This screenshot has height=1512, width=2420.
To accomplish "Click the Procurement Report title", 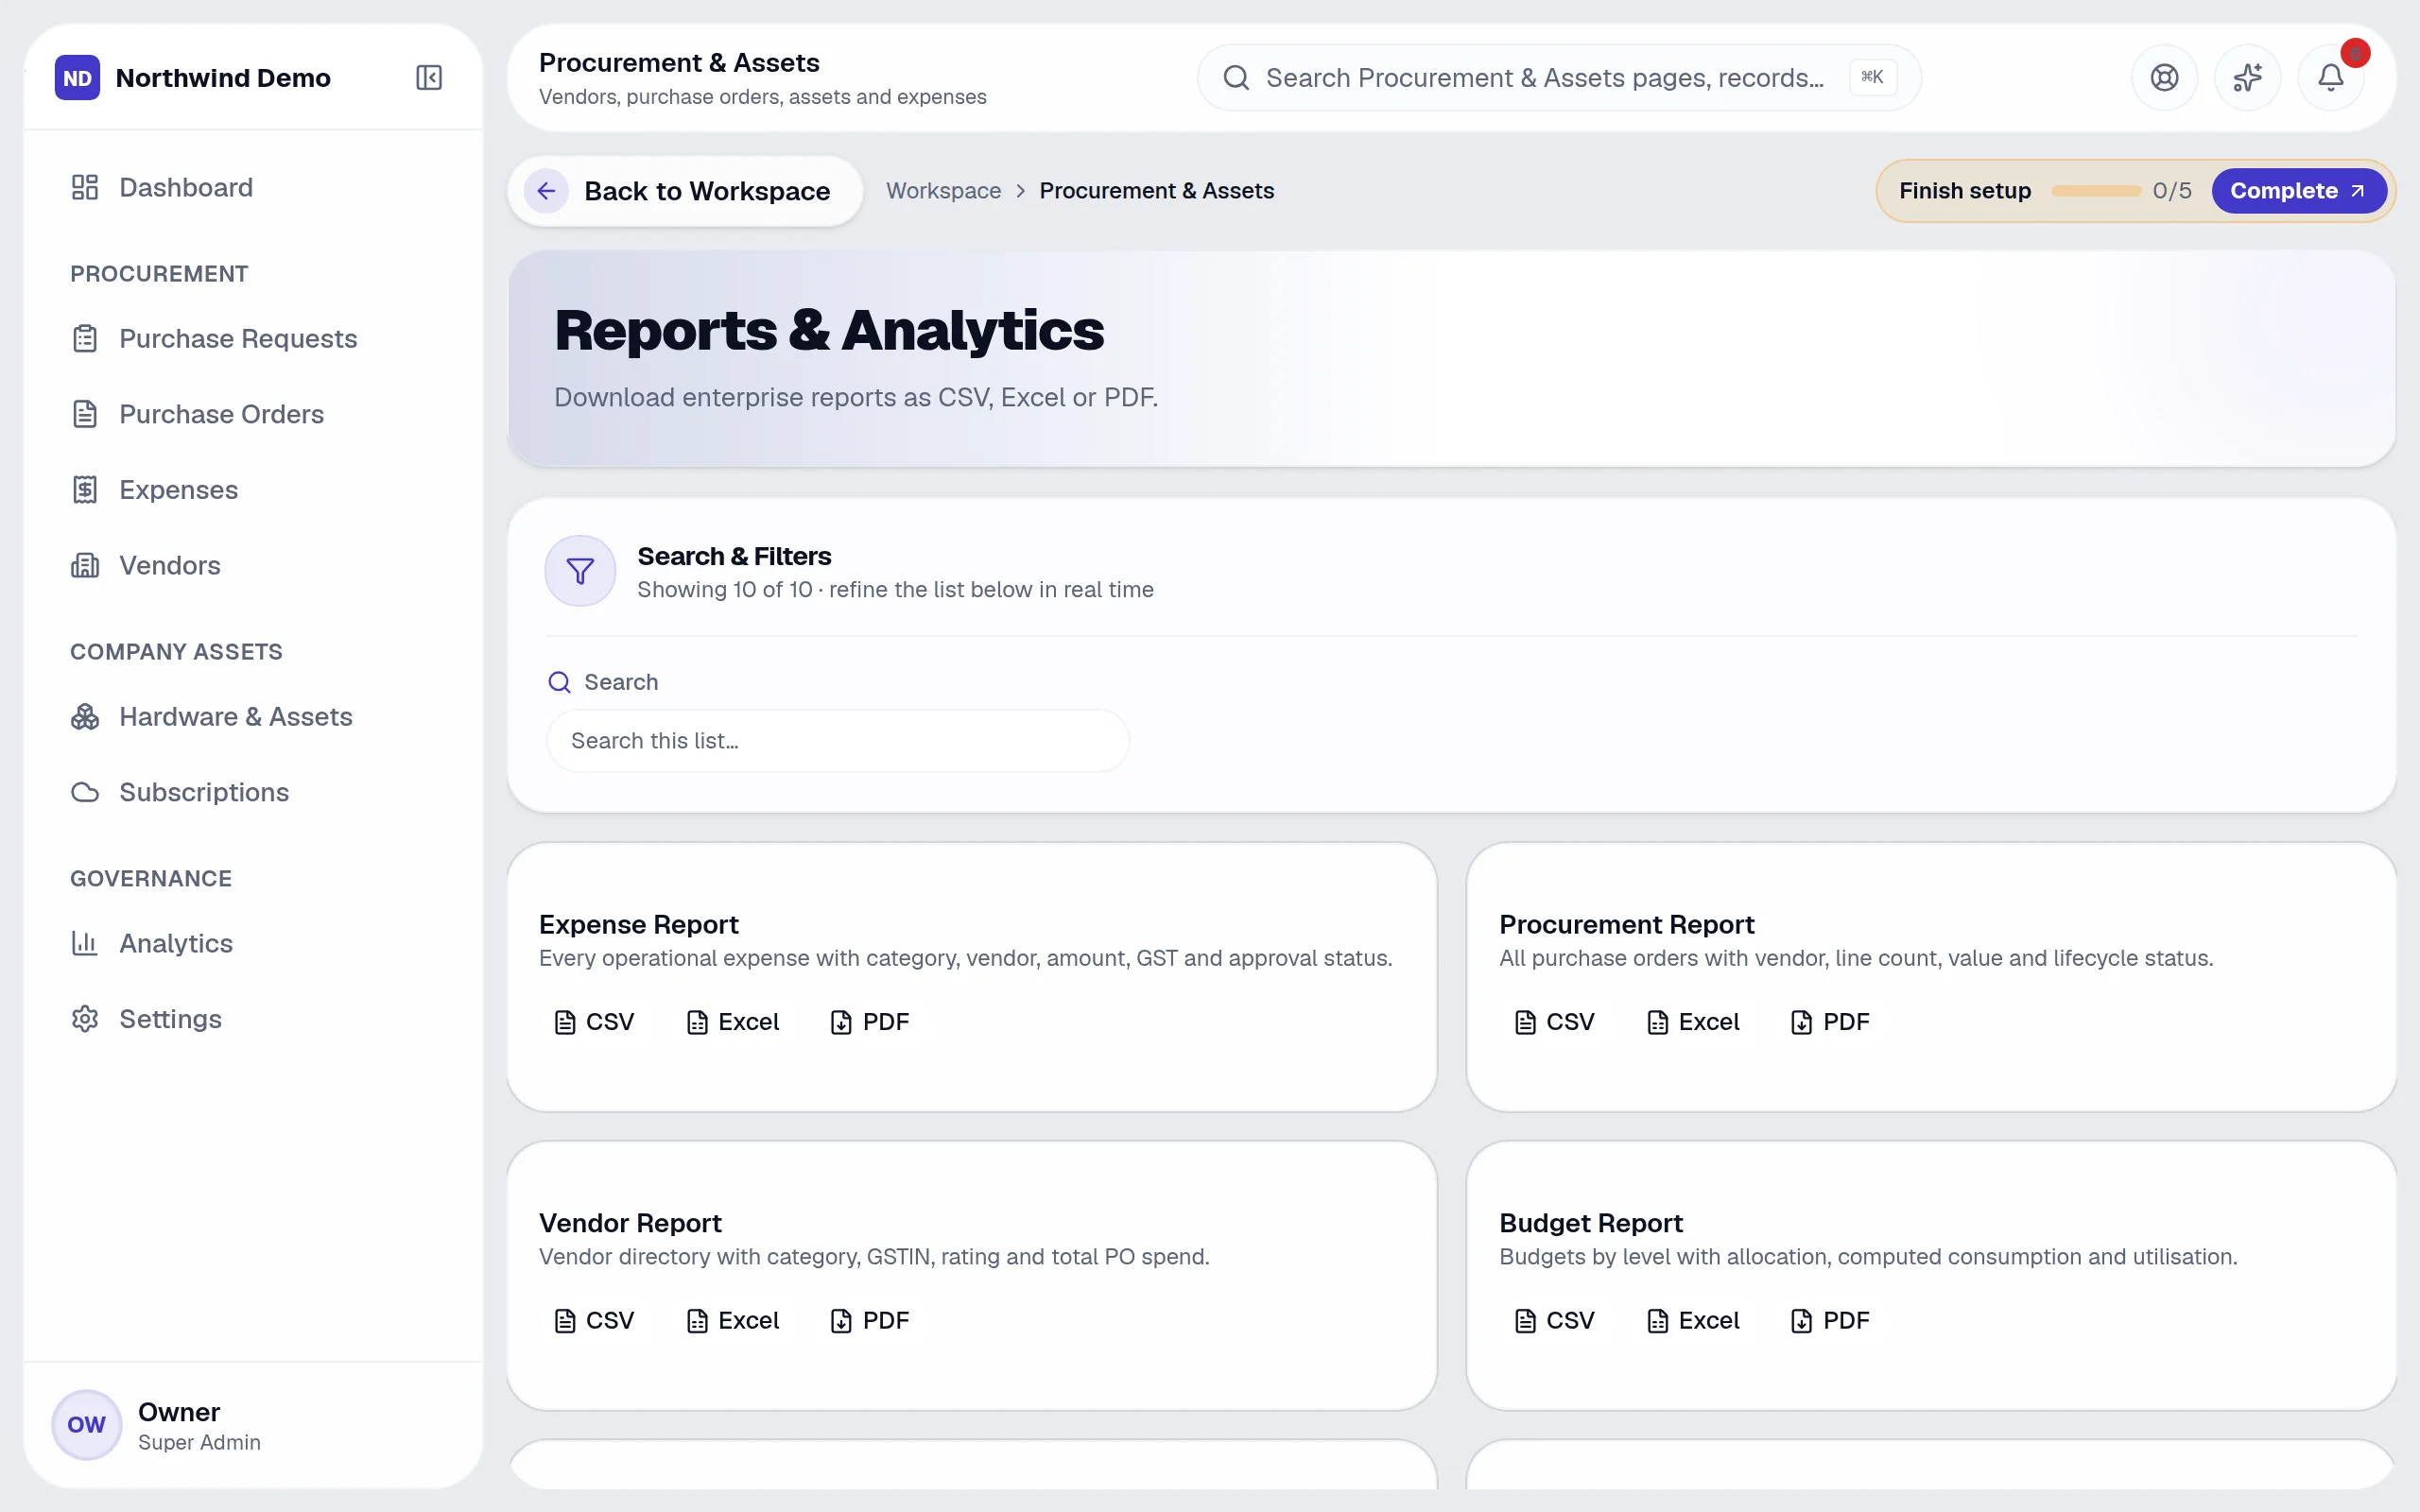I will 1626,925.
